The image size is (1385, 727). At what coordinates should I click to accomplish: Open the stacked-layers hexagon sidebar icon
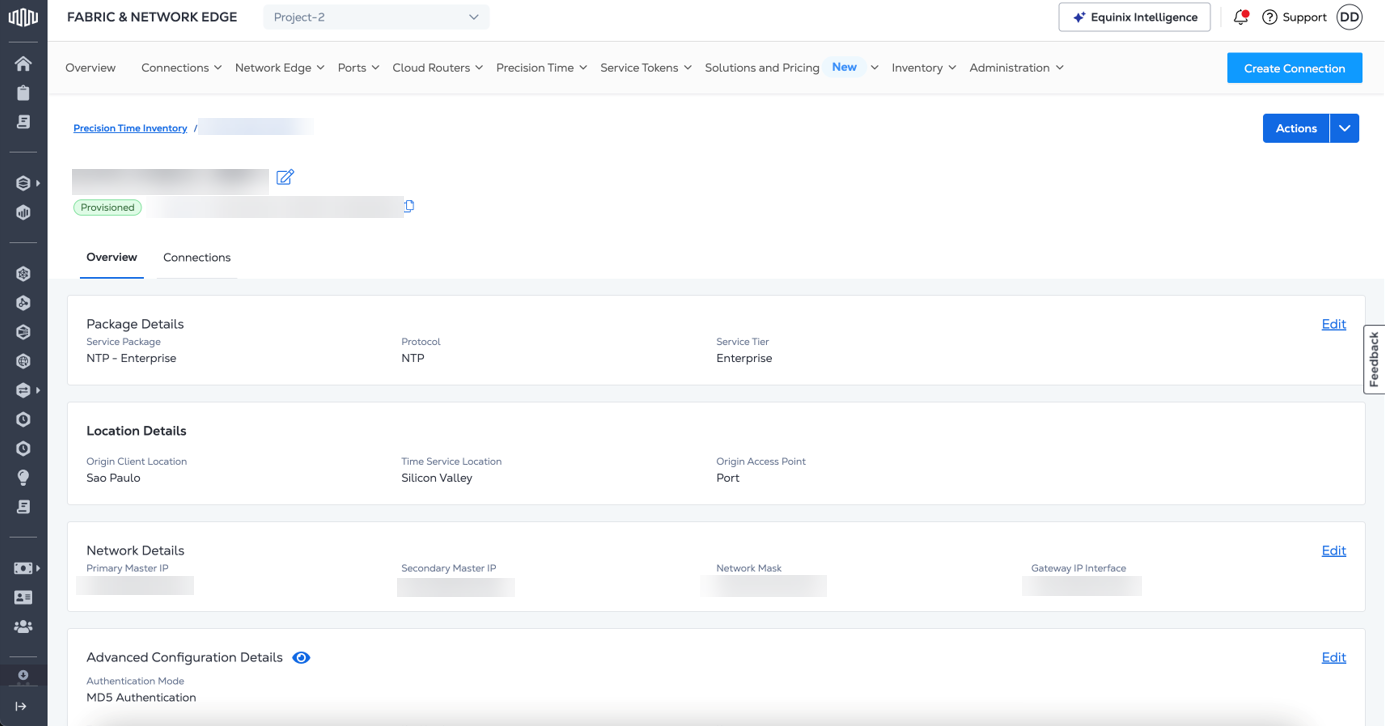(x=23, y=183)
